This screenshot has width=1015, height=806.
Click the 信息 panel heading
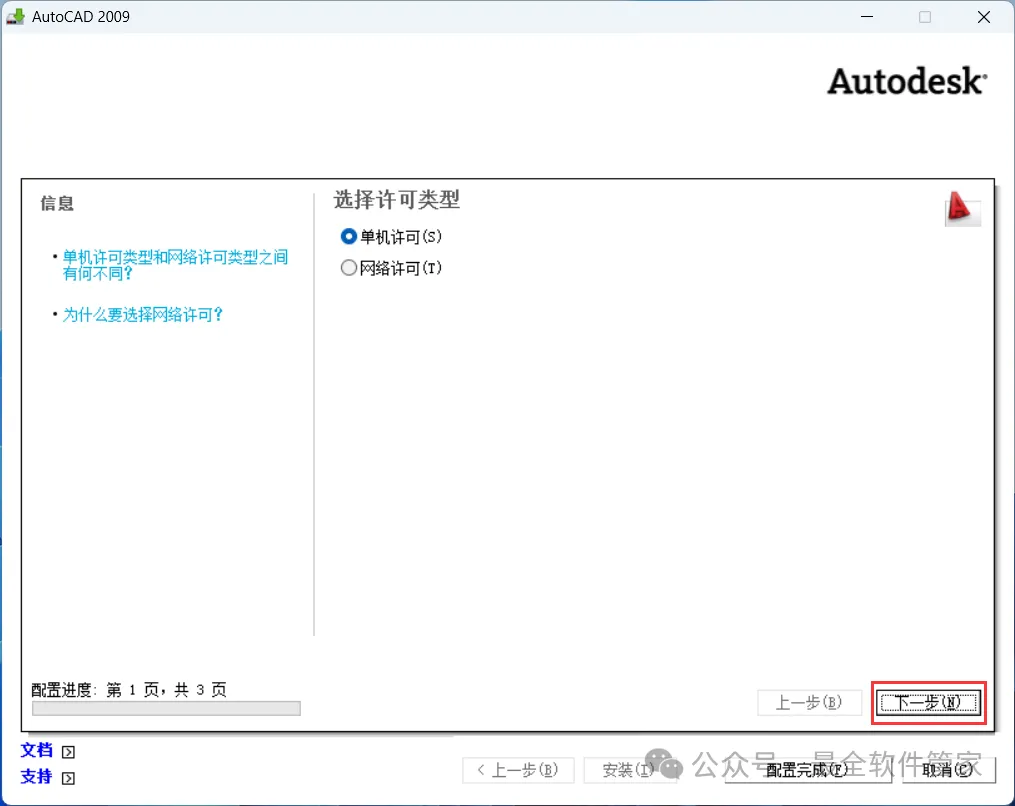point(57,203)
